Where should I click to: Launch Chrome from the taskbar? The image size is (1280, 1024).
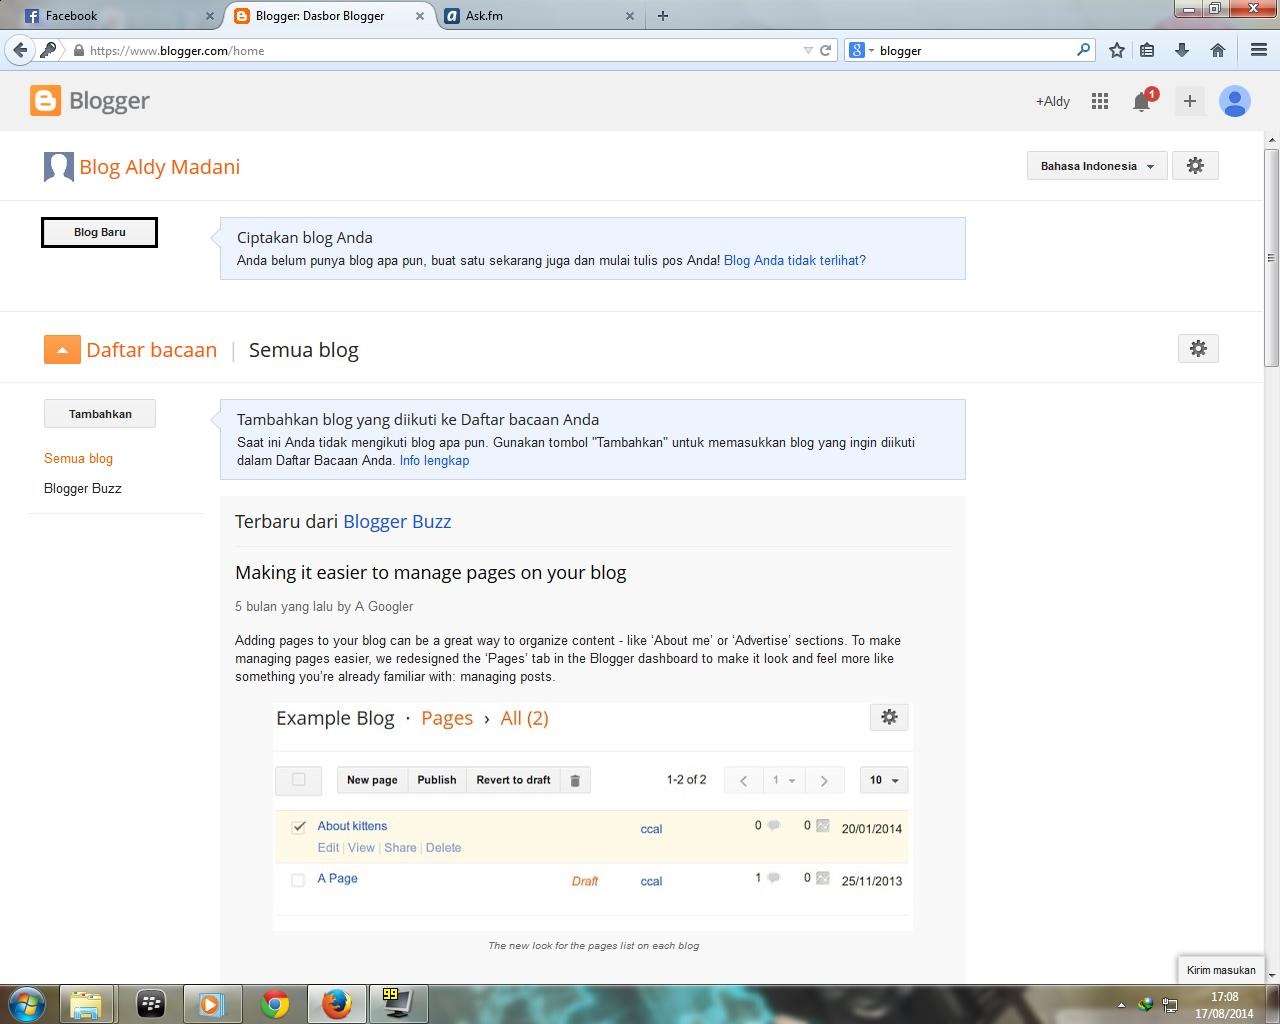pyautogui.click(x=275, y=1004)
